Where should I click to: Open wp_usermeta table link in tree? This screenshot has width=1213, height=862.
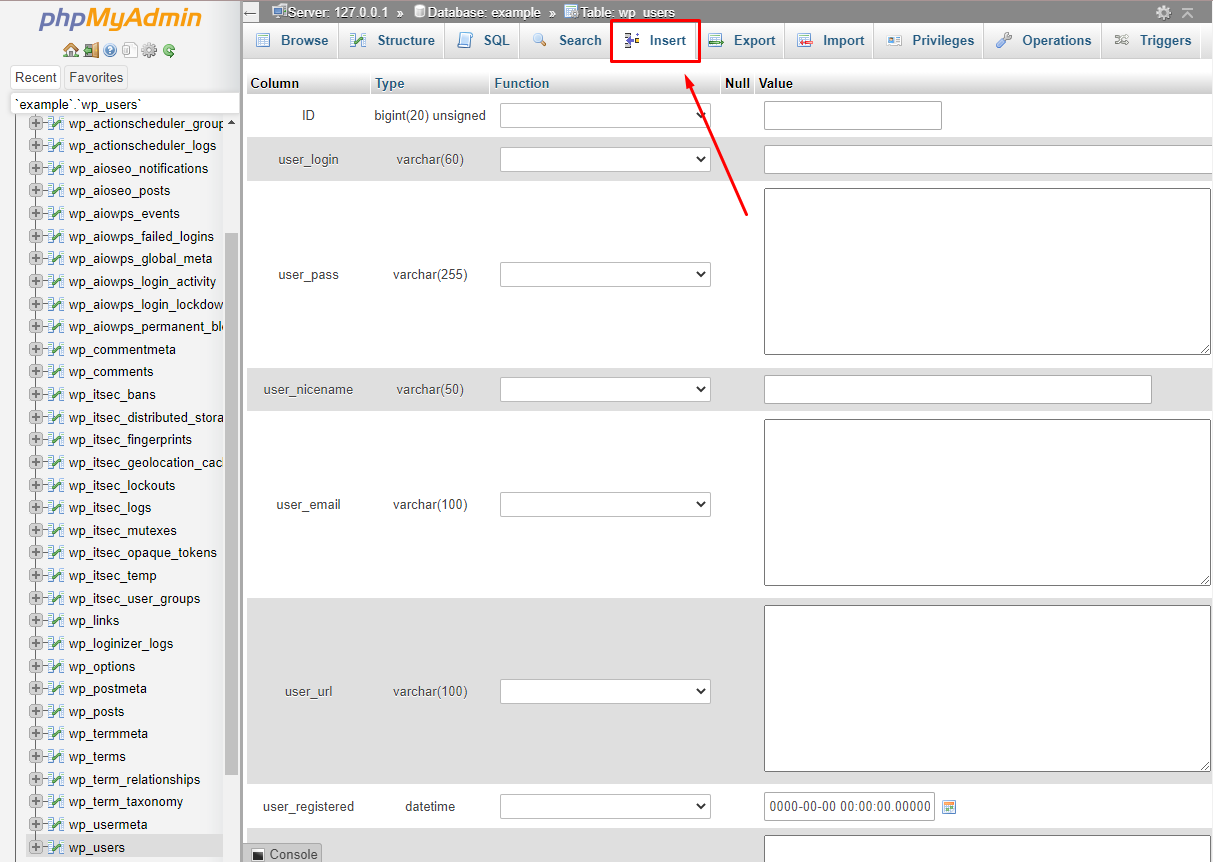[108, 824]
